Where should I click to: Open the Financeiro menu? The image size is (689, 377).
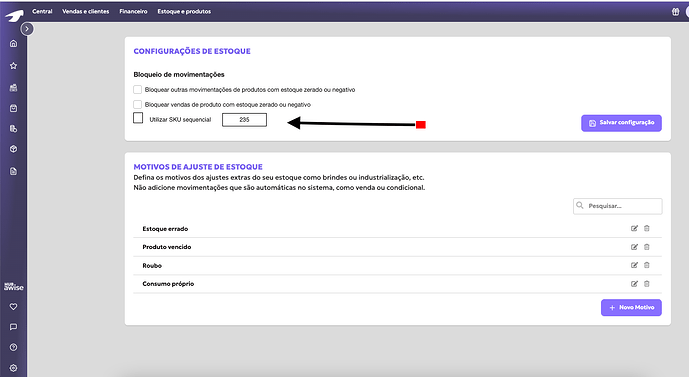tap(133, 11)
